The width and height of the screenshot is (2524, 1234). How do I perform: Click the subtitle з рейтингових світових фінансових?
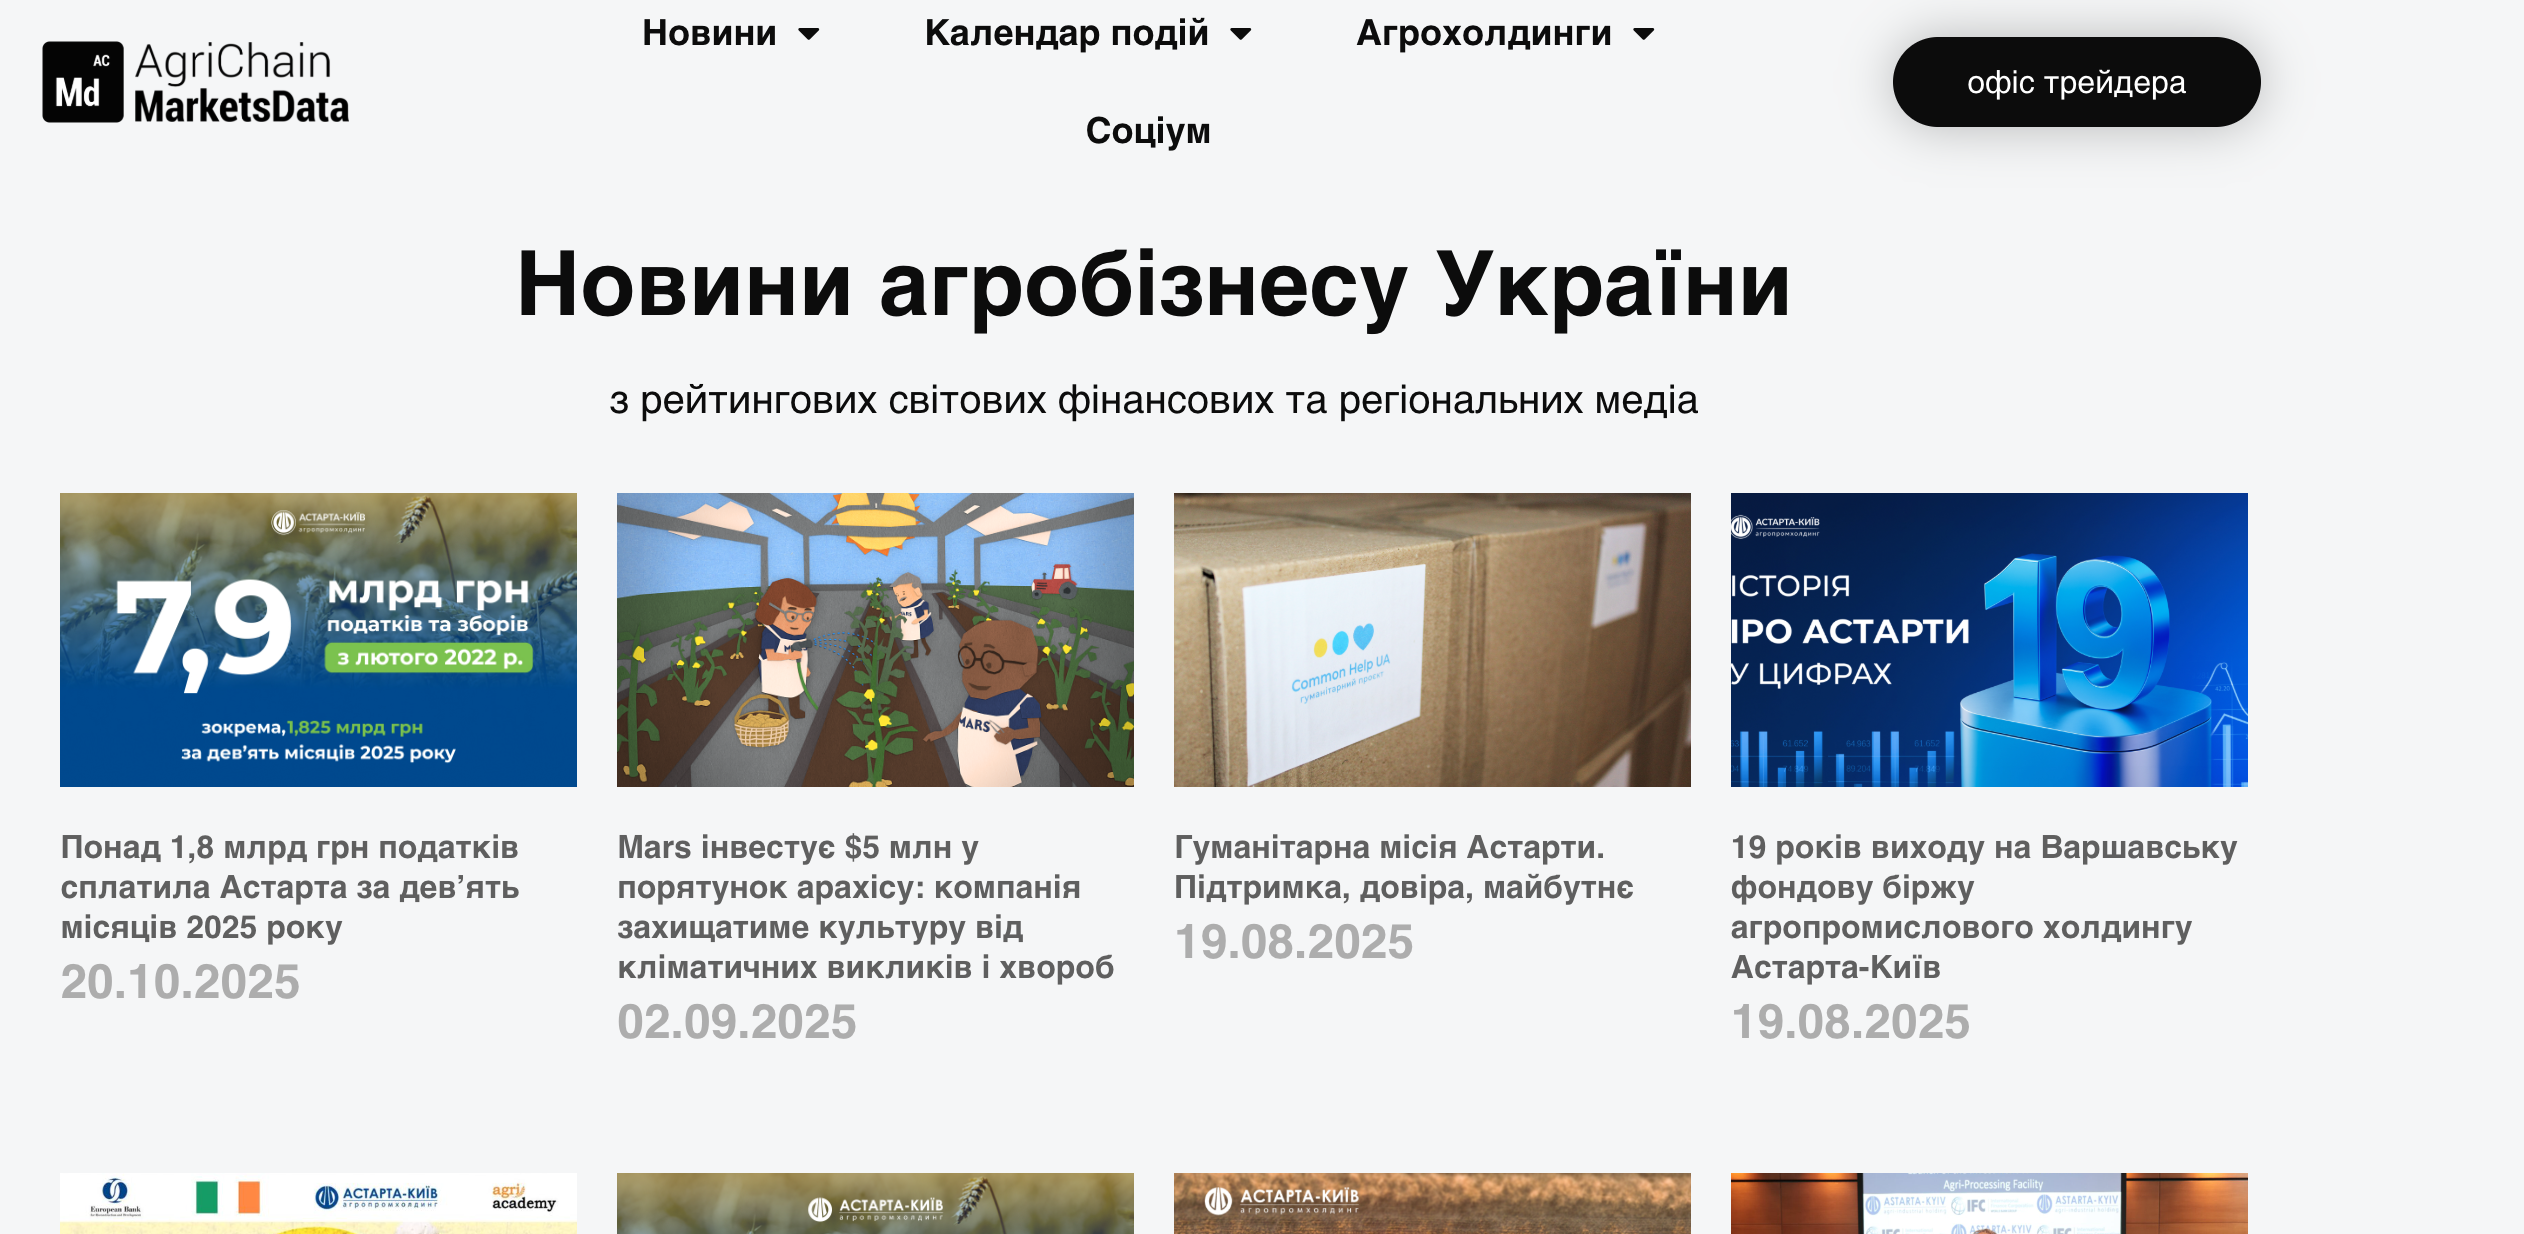pos(1153,400)
